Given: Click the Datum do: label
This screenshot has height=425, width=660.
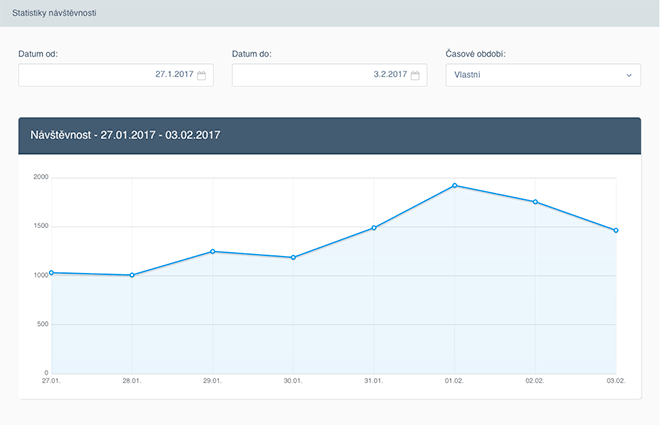Looking at the screenshot, I should pos(252,54).
